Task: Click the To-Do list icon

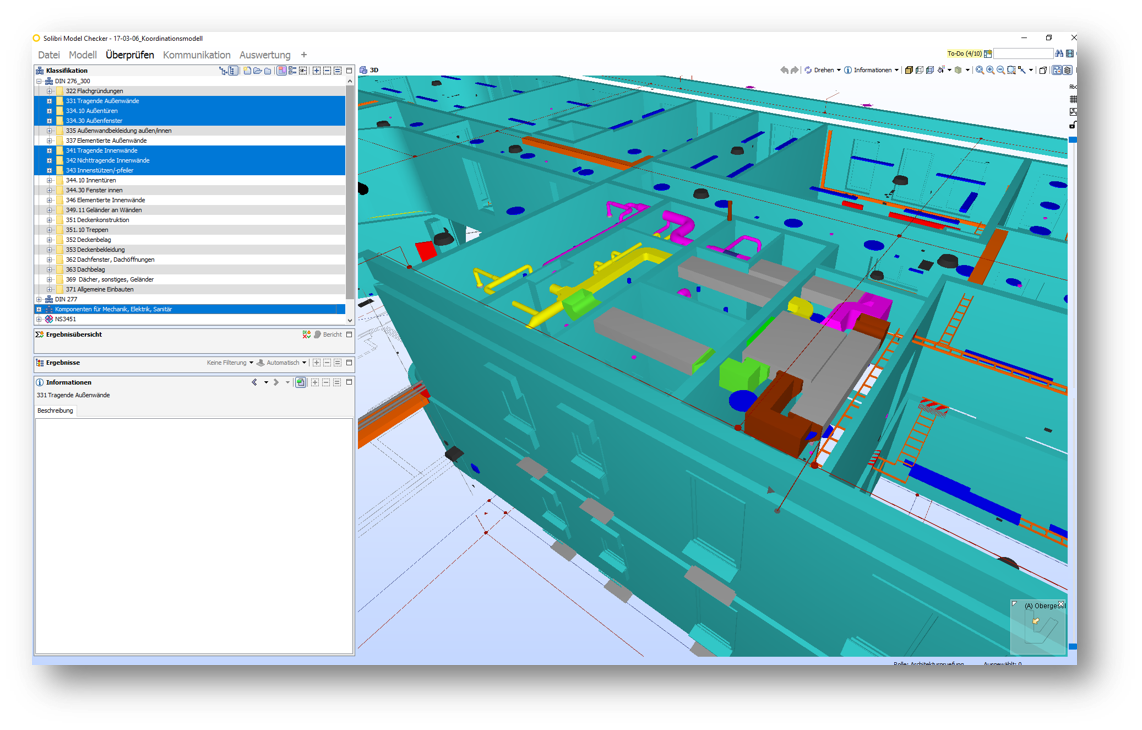Action: click(988, 53)
